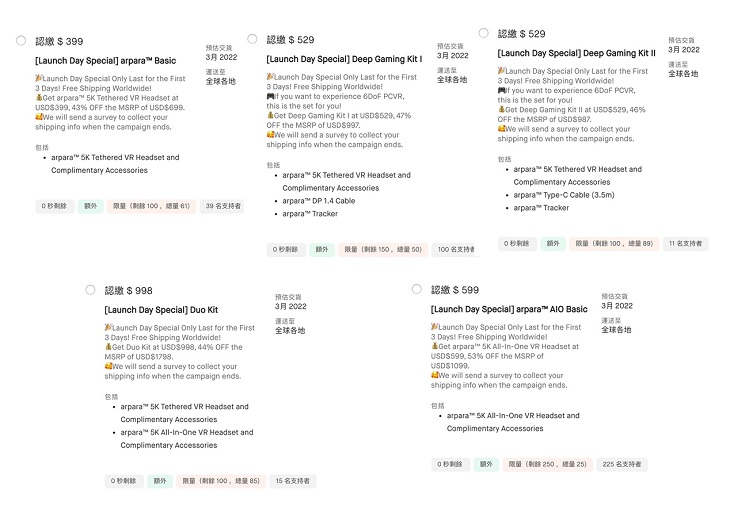730x517 pixels.
Task: Click the arpara AIO Basic reward title
Action: pyautogui.click(x=509, y=310)
